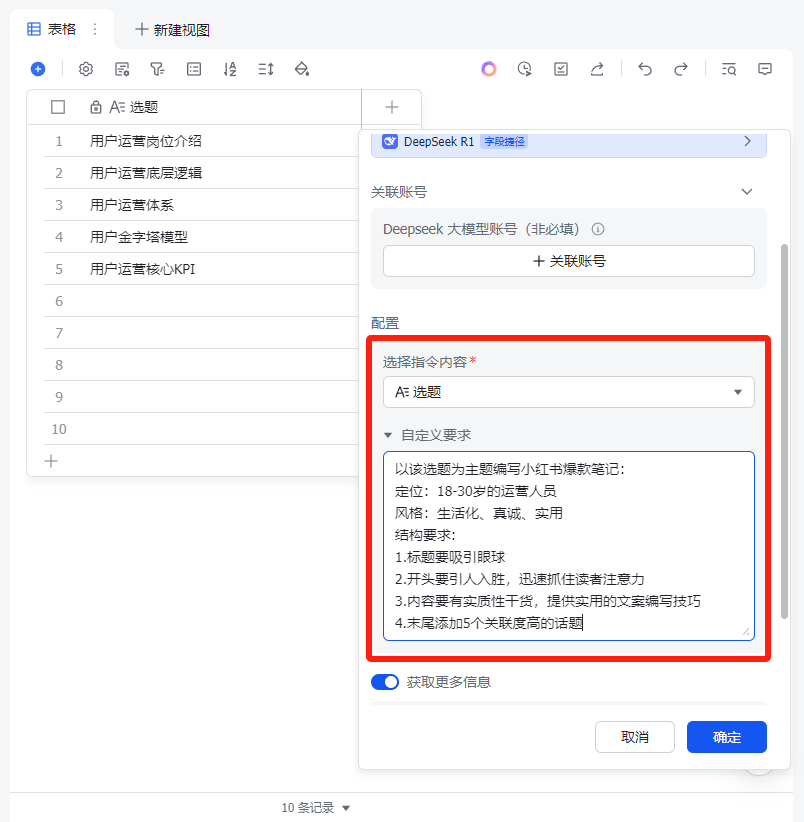Screen dimensions: 804x822
Task: Click the colorful AI circle icon
Action: (x=489, y=69)
